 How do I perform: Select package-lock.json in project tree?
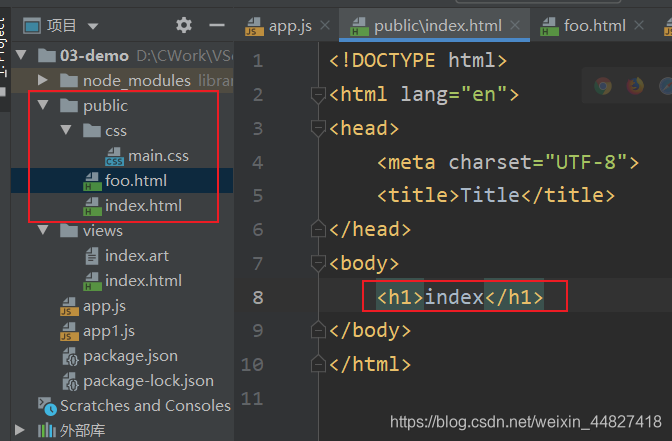coord(148,381)
